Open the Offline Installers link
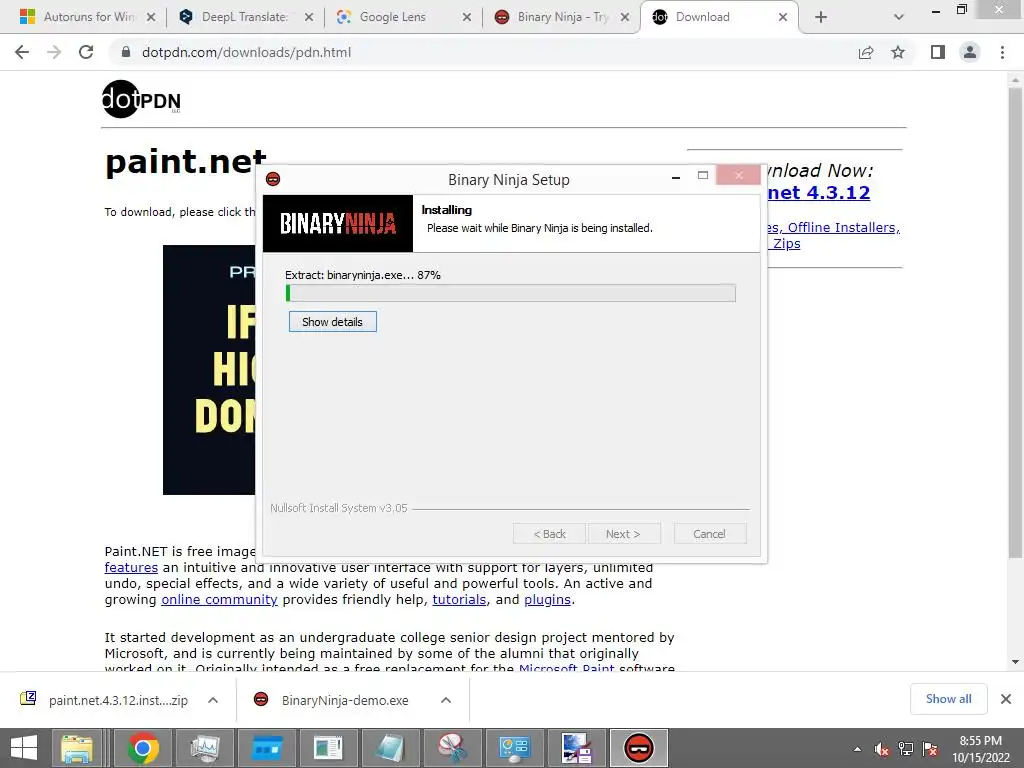 pyautogui.click(x=844, y=227)
